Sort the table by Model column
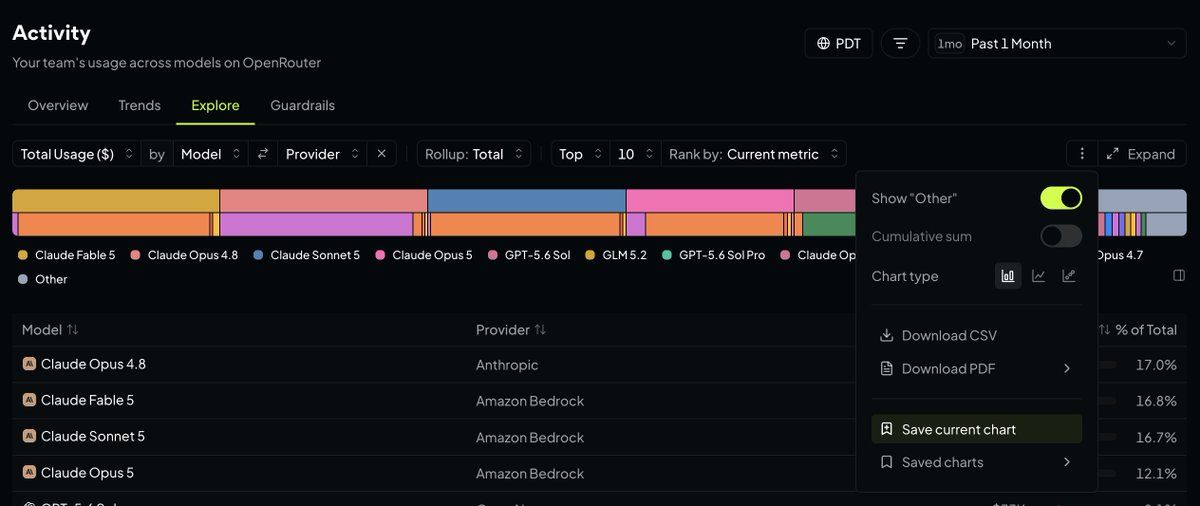The height and width of the screenshot is (506, 1200). [50, 330]
